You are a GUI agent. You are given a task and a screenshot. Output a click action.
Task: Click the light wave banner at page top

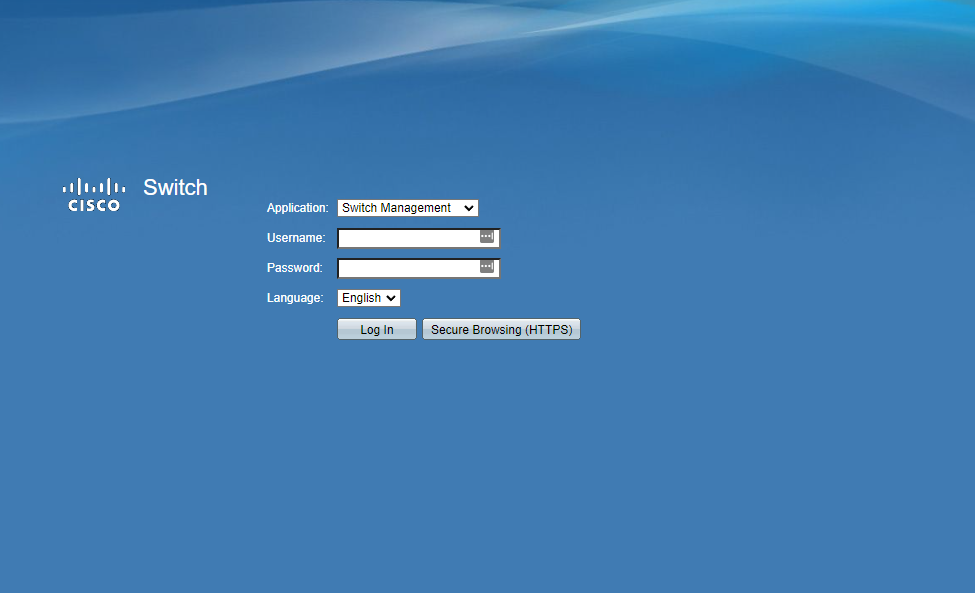[600, 40]
